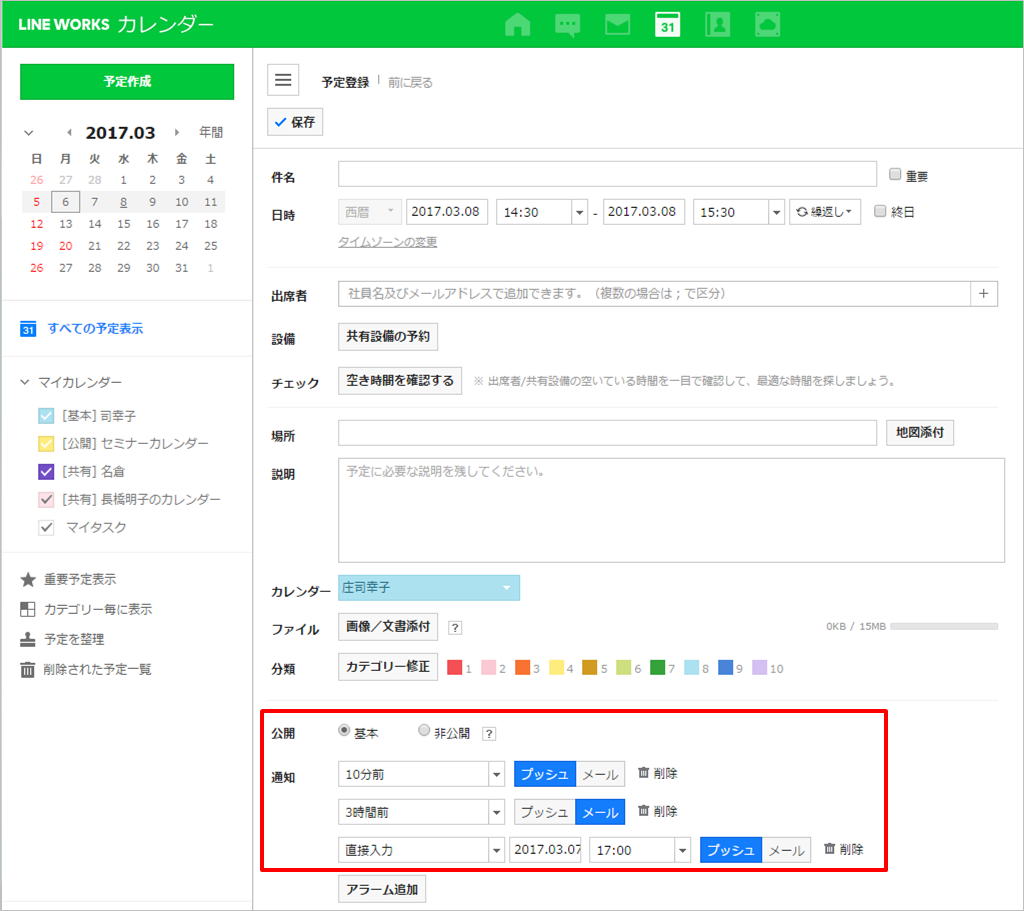Screen dimensions: 1024x911
Task: Choose the green category 7 color swatch
Action: point(657,667)
